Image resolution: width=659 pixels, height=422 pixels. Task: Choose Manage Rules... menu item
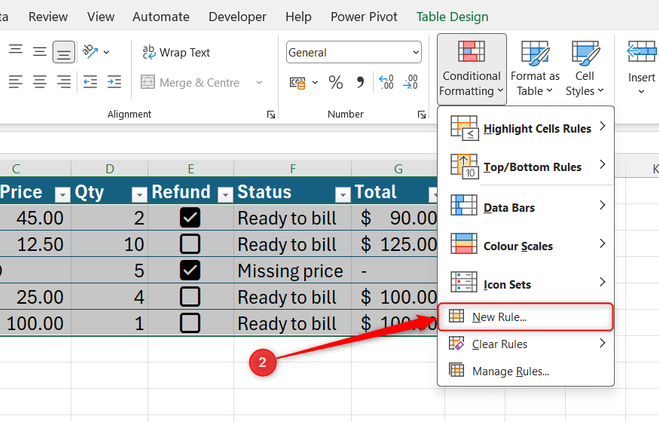[526, 371]
